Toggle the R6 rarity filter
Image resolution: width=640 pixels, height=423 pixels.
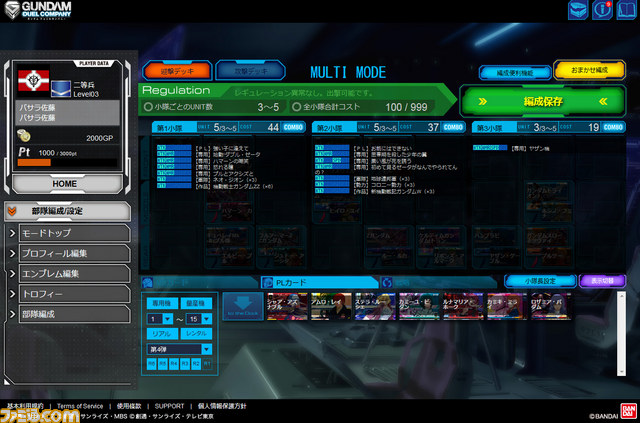pyautogui.click(x=151, y=363)
